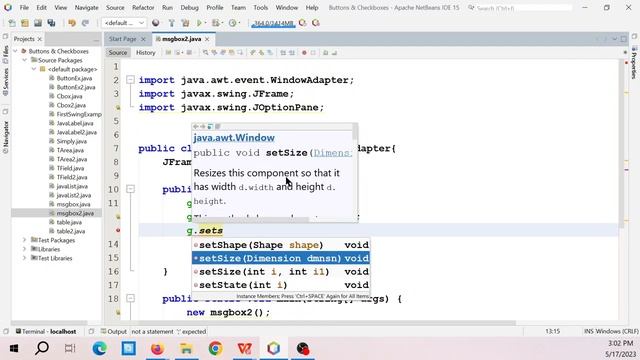
Task: Click the Undo toolbar icon
Action: [72, 23]
